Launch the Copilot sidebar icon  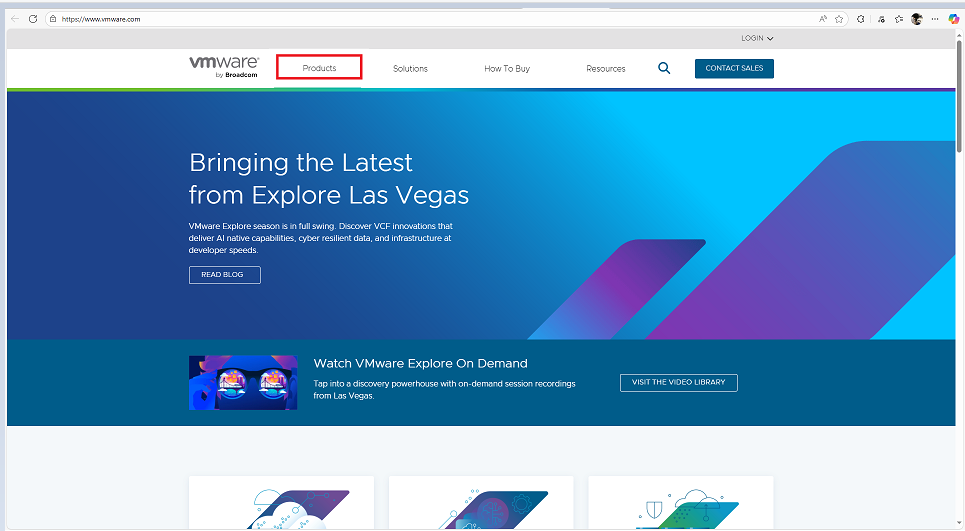953,19
